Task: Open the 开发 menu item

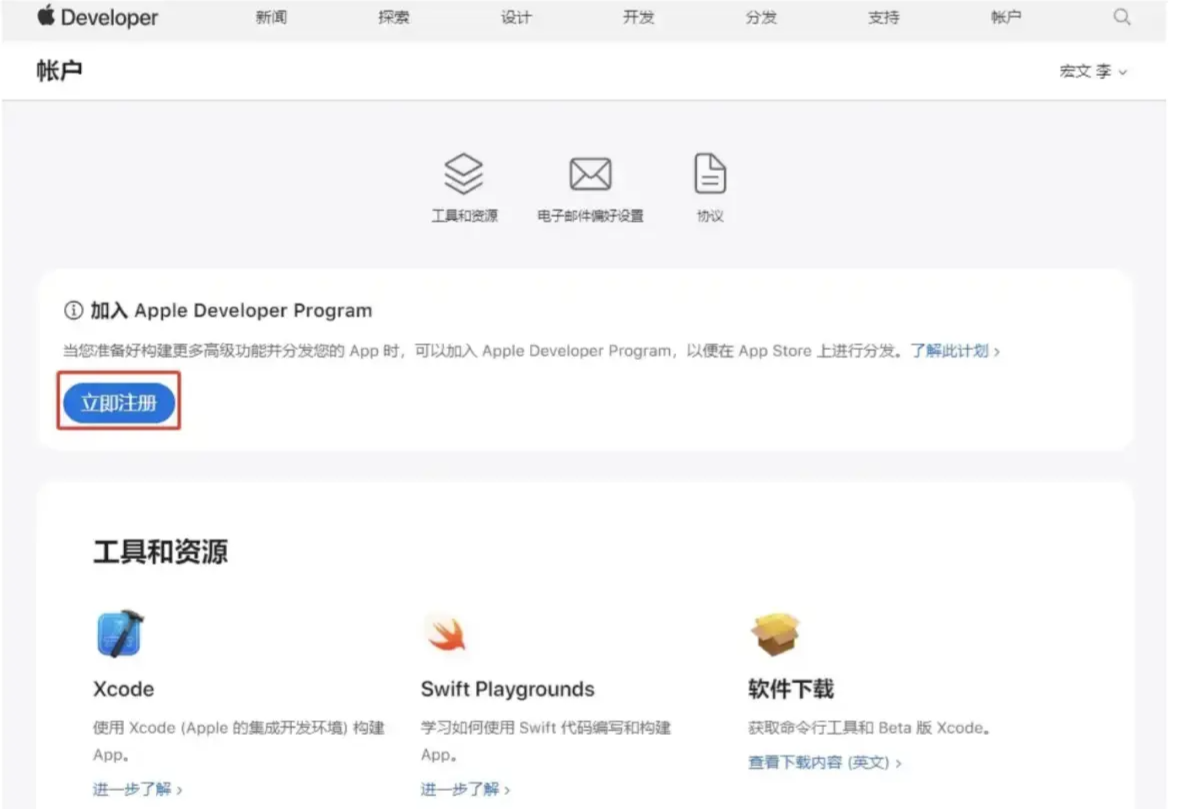Action: coord(638,17)
